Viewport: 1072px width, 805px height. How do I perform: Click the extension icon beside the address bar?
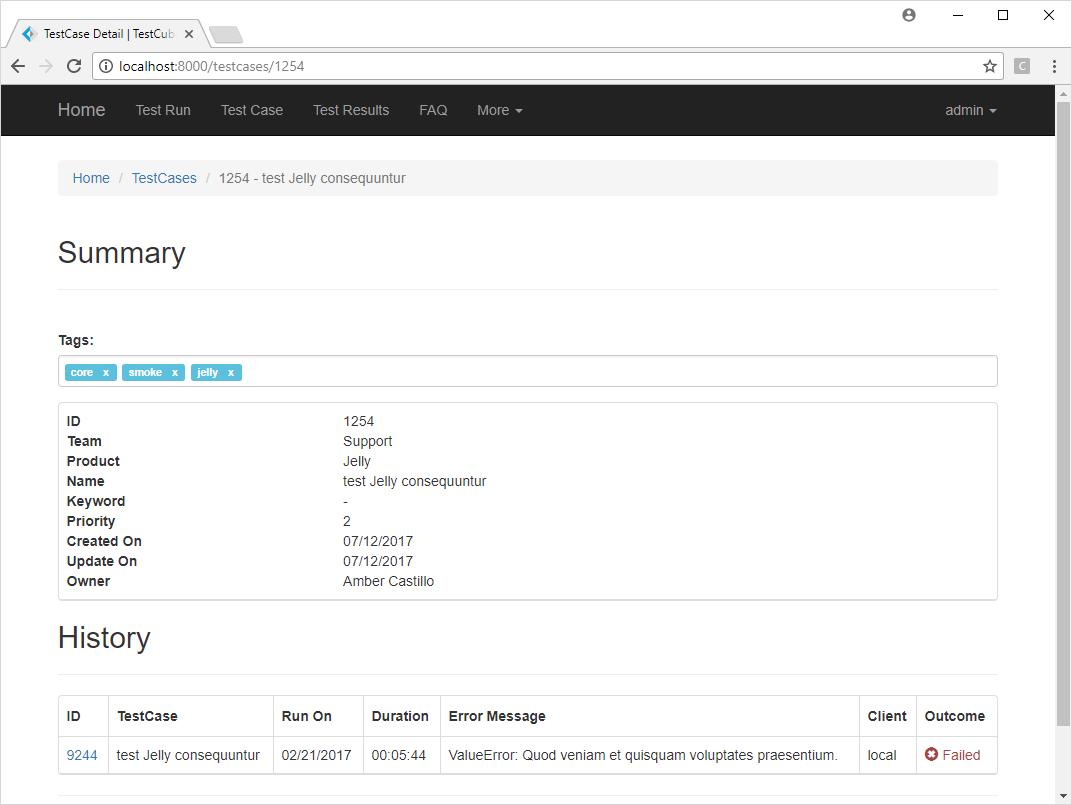pyautogui.click(x=1022, y=66)
